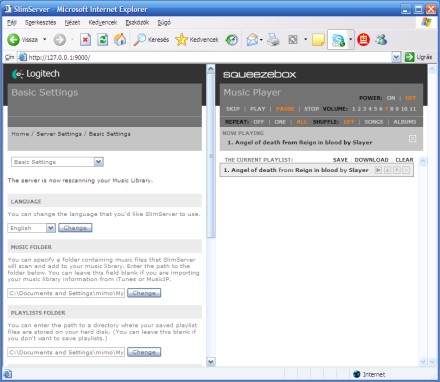
Task: Click the music folder path field
Action: (x=66, y=293)
